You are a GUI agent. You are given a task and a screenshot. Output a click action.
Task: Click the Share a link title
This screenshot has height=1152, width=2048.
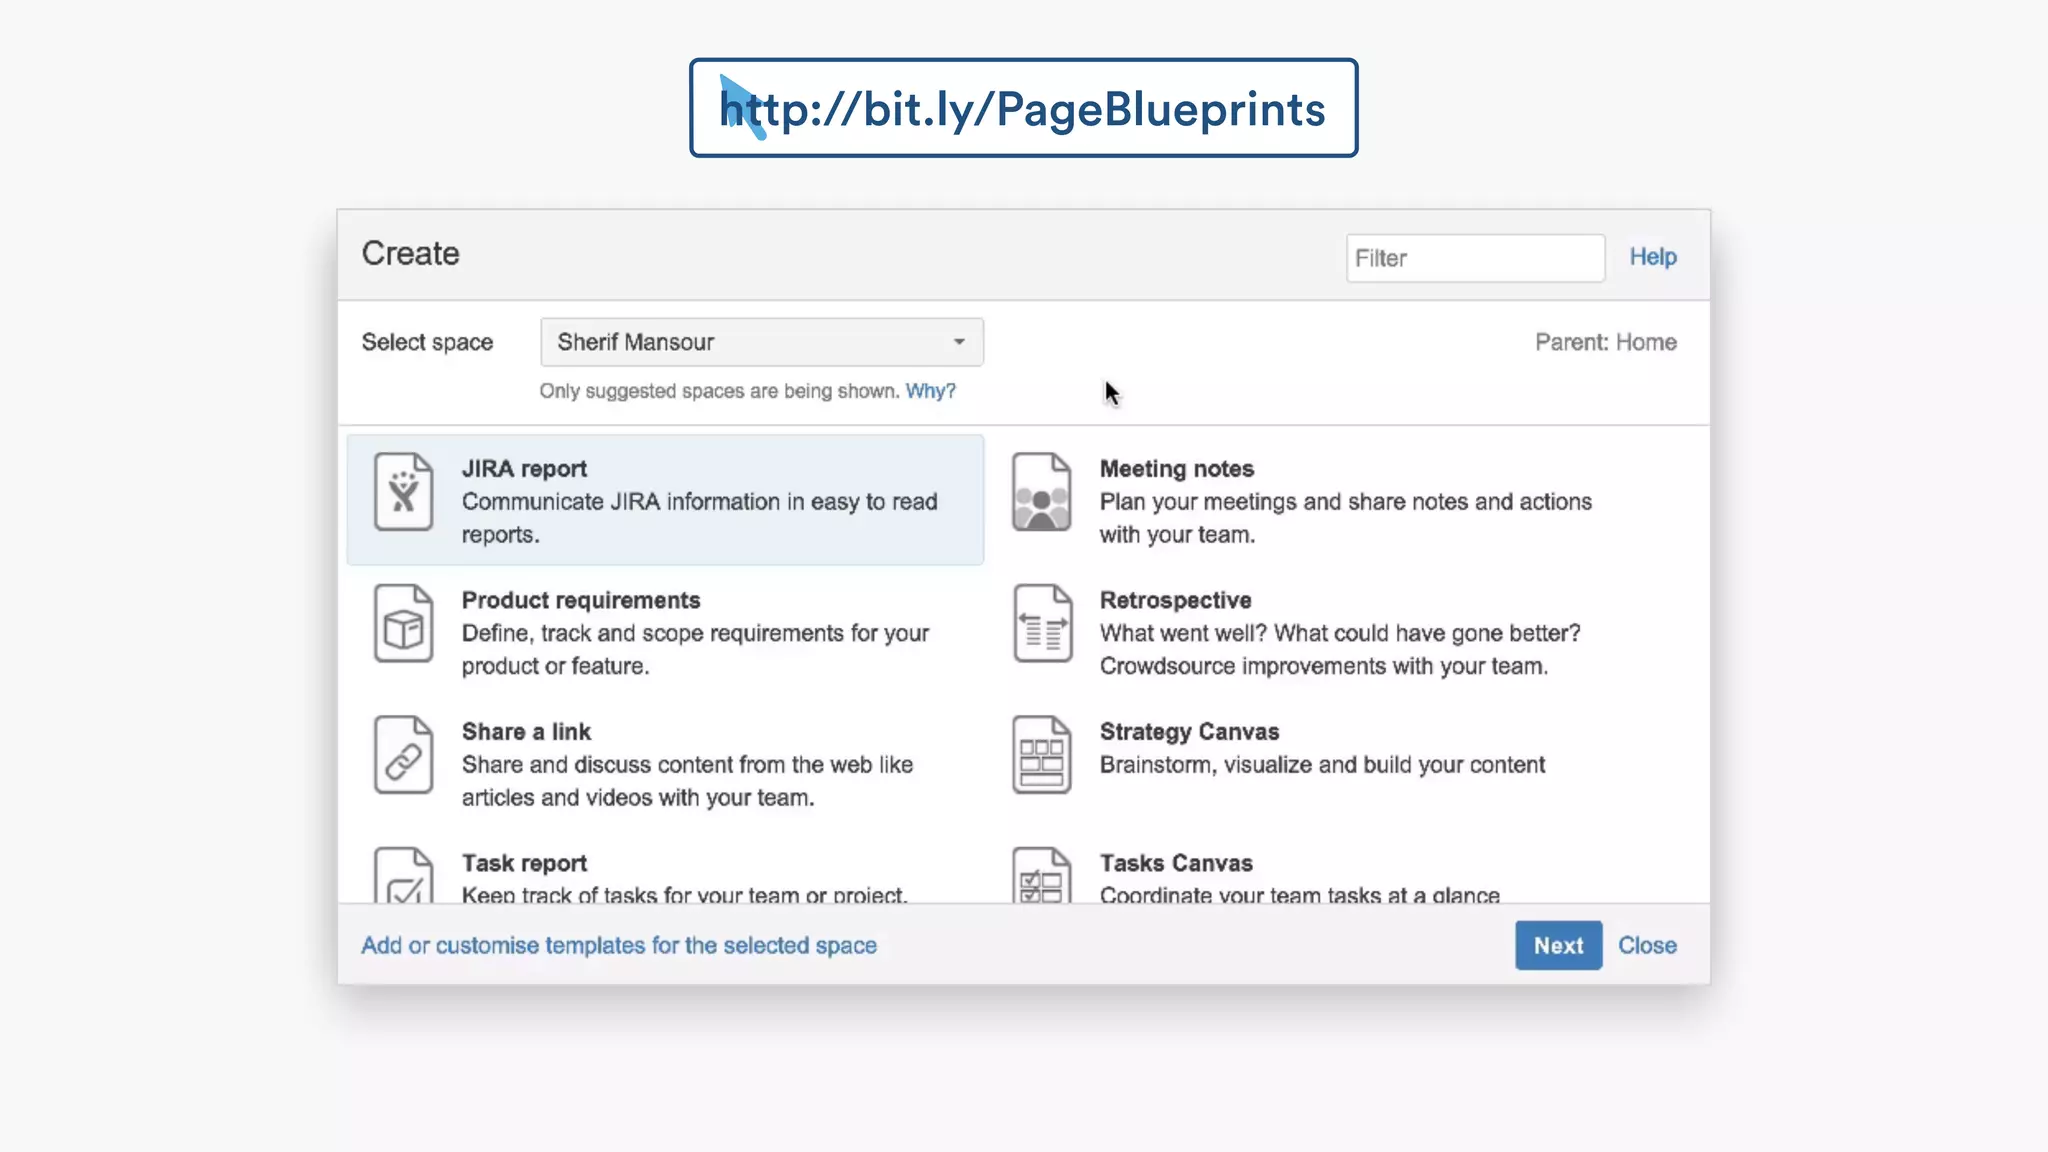click(526, 732)
